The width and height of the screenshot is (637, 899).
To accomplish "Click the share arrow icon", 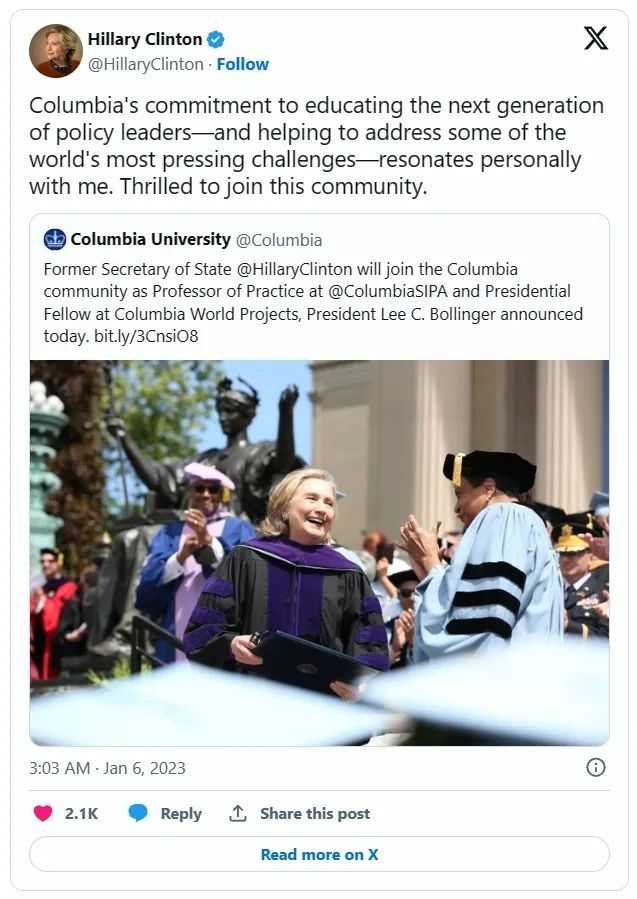I will [x=238, y=813].
